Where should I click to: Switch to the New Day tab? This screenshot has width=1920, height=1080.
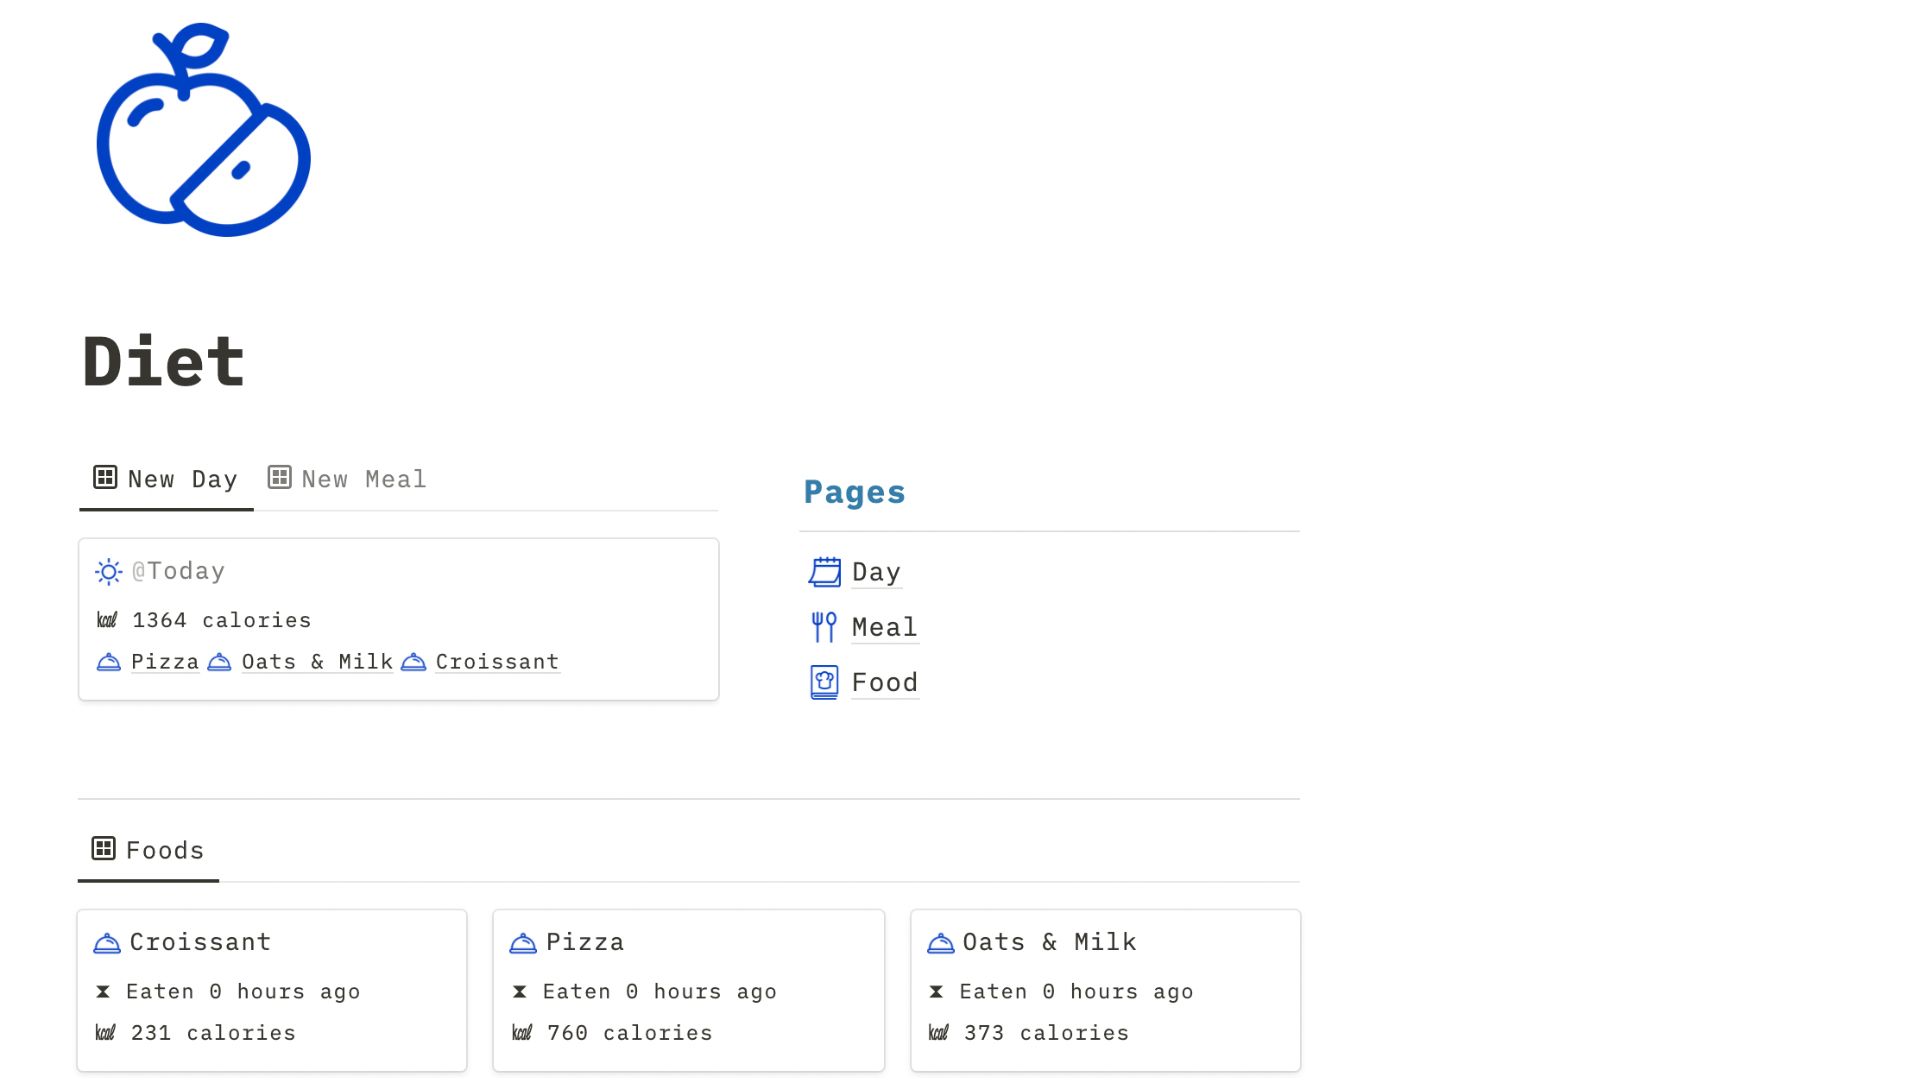click(166, 479)
